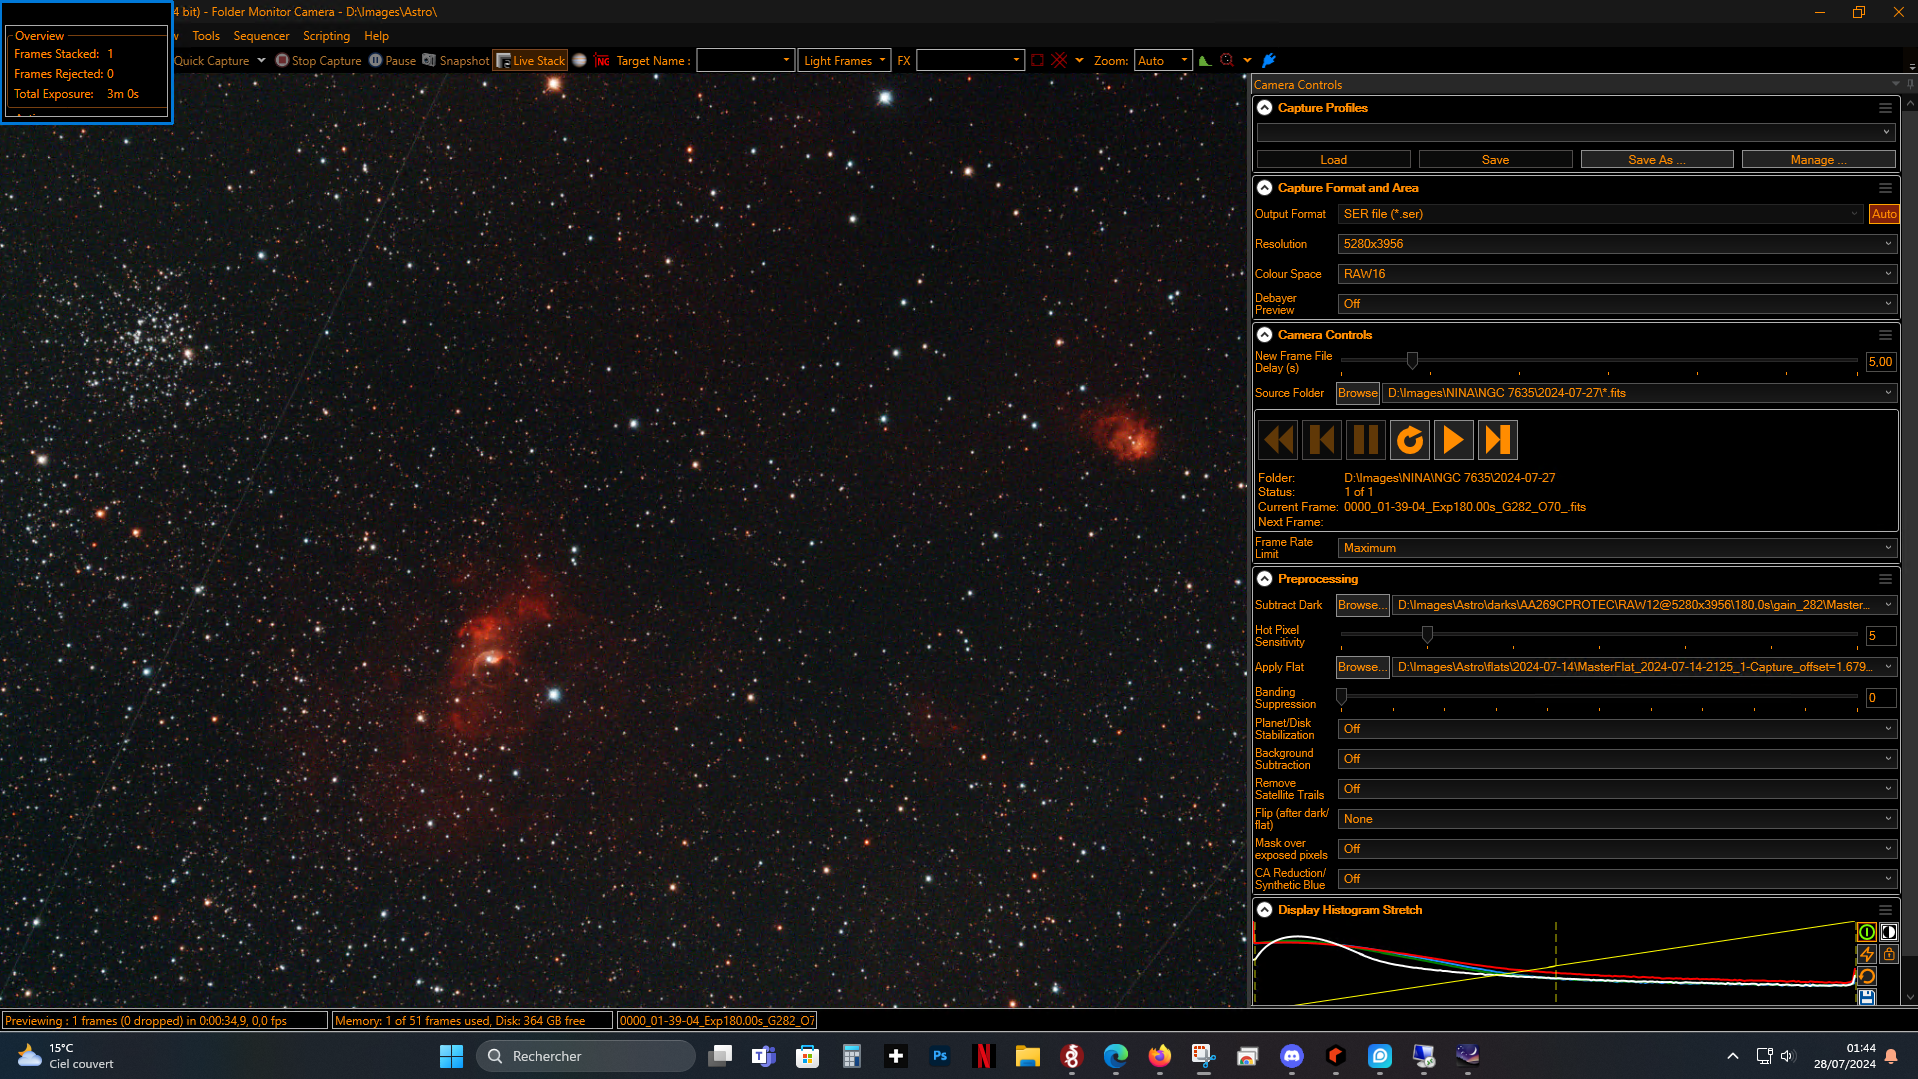Toggle the Live Stack button
1918x1079 pixels.
click(530, 61)
